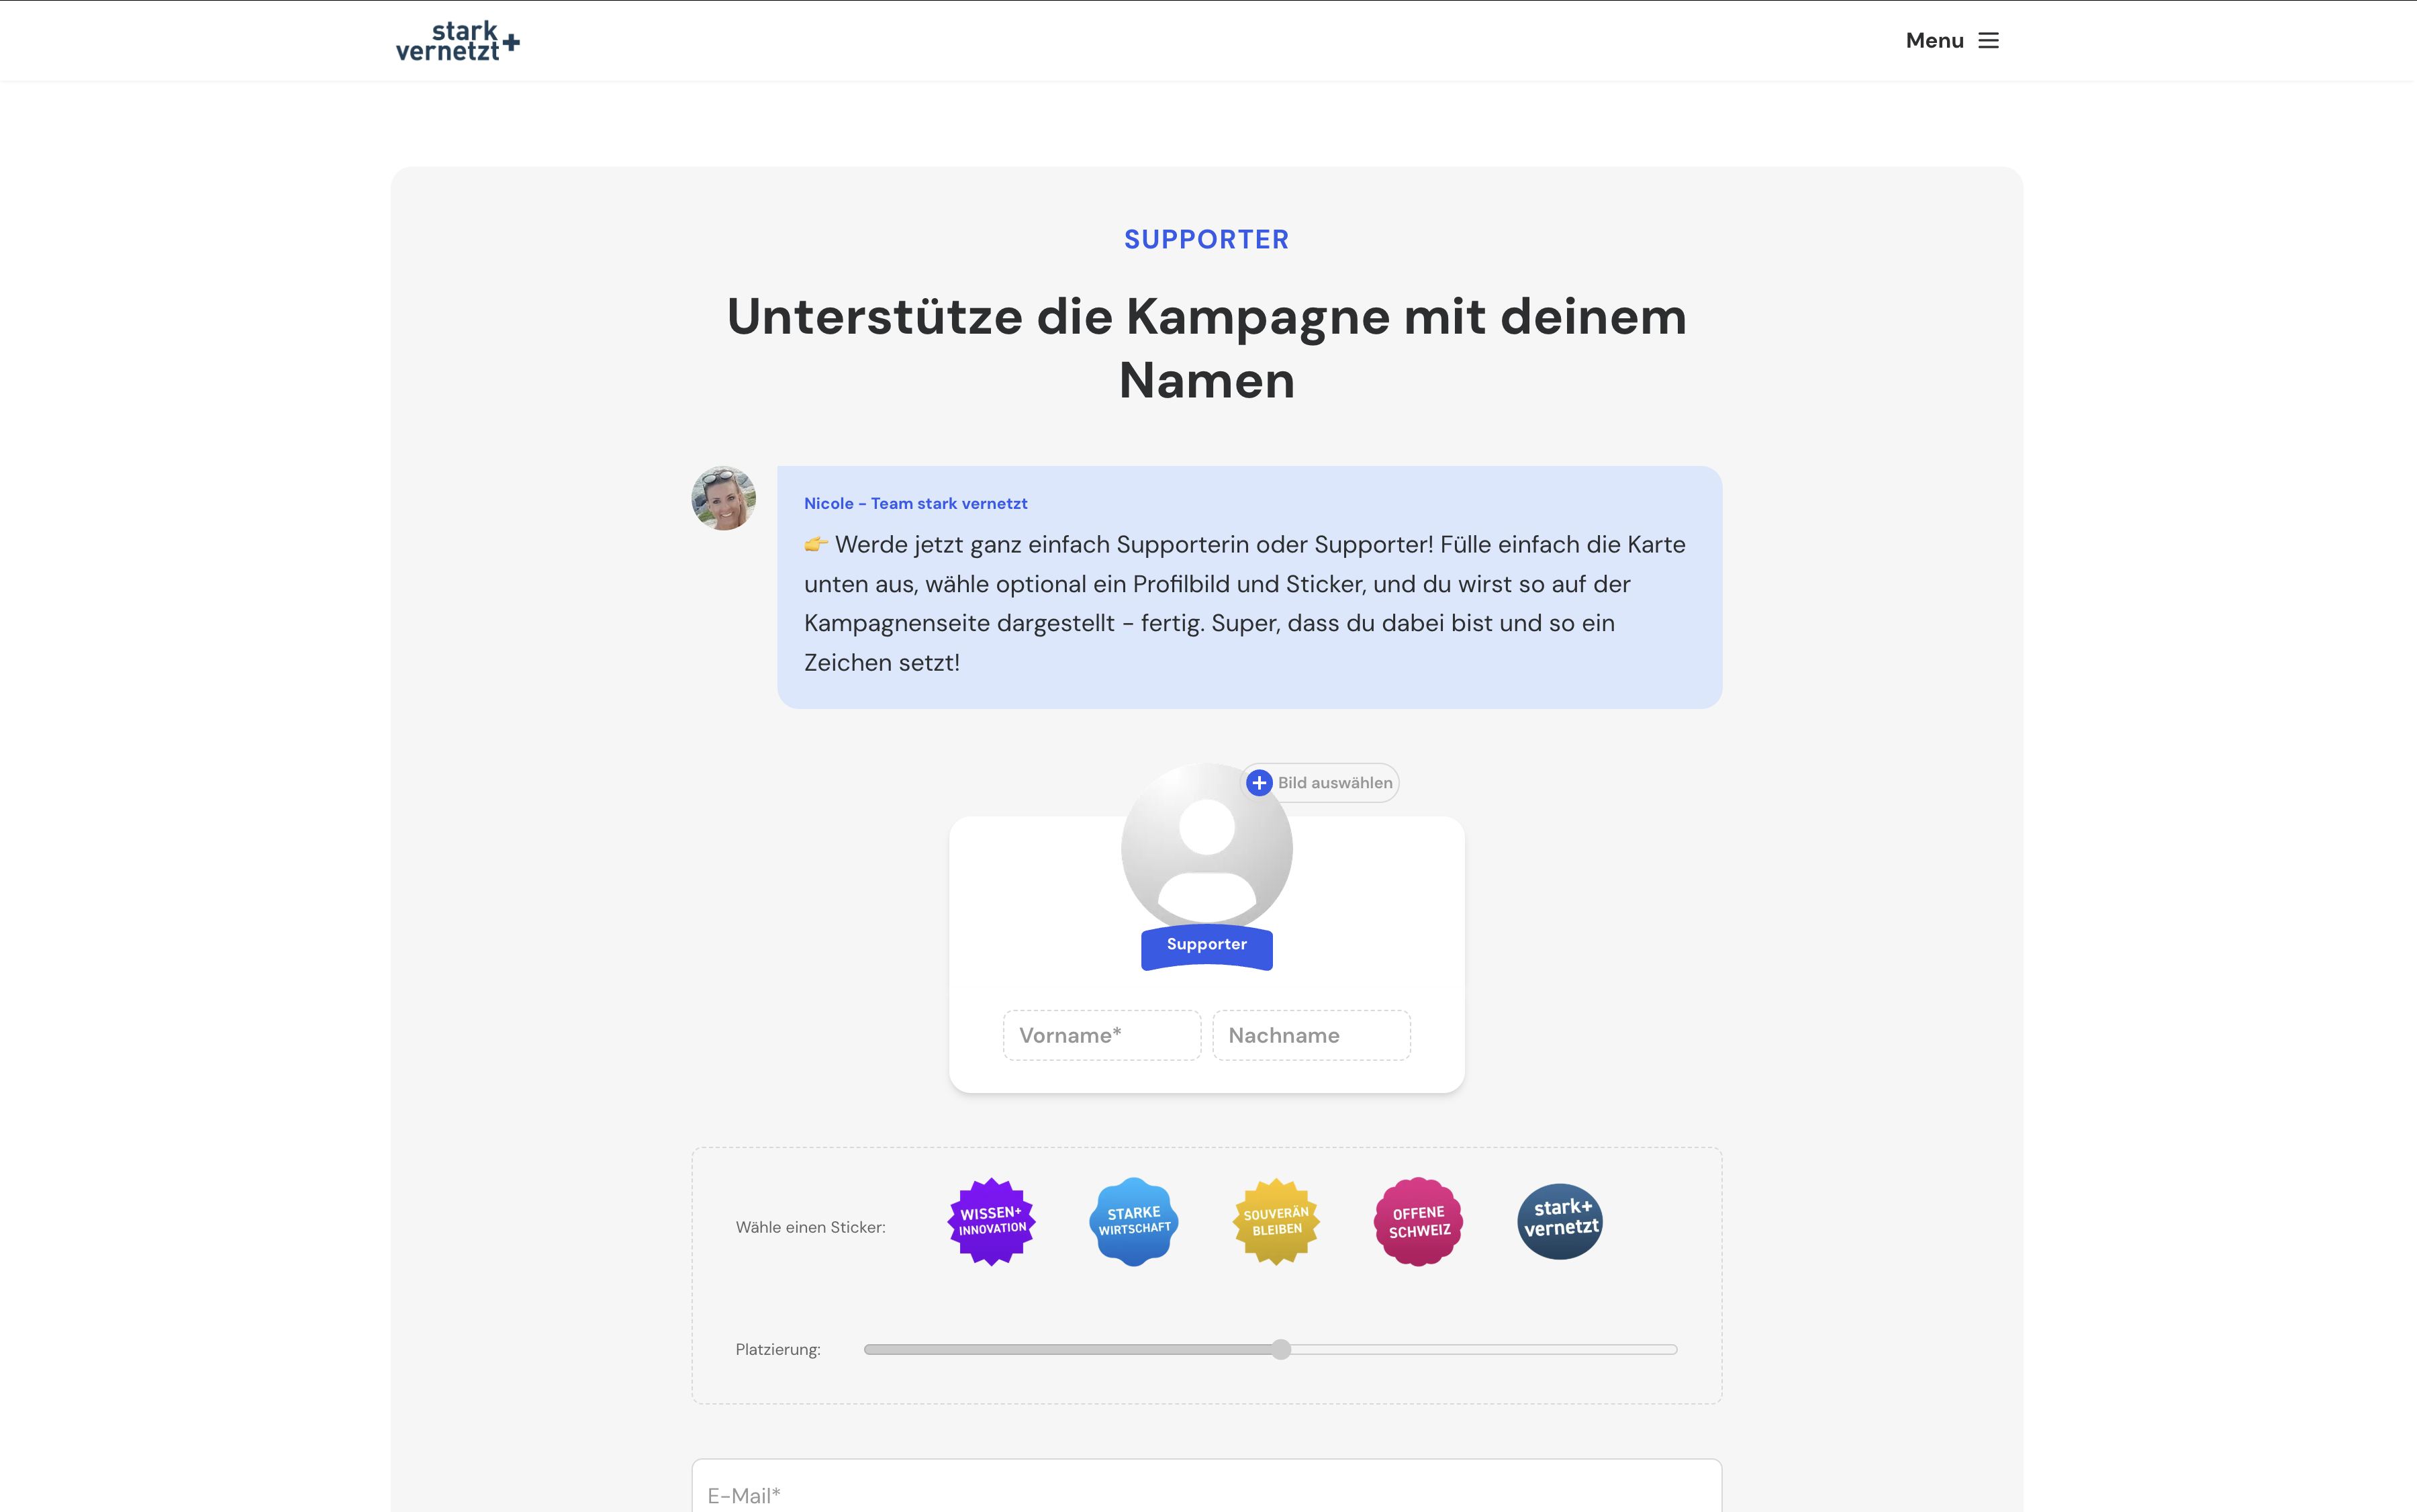Click the Bild auswählen button
Screen dimensions: 2417x1512
coord(1334,783)
